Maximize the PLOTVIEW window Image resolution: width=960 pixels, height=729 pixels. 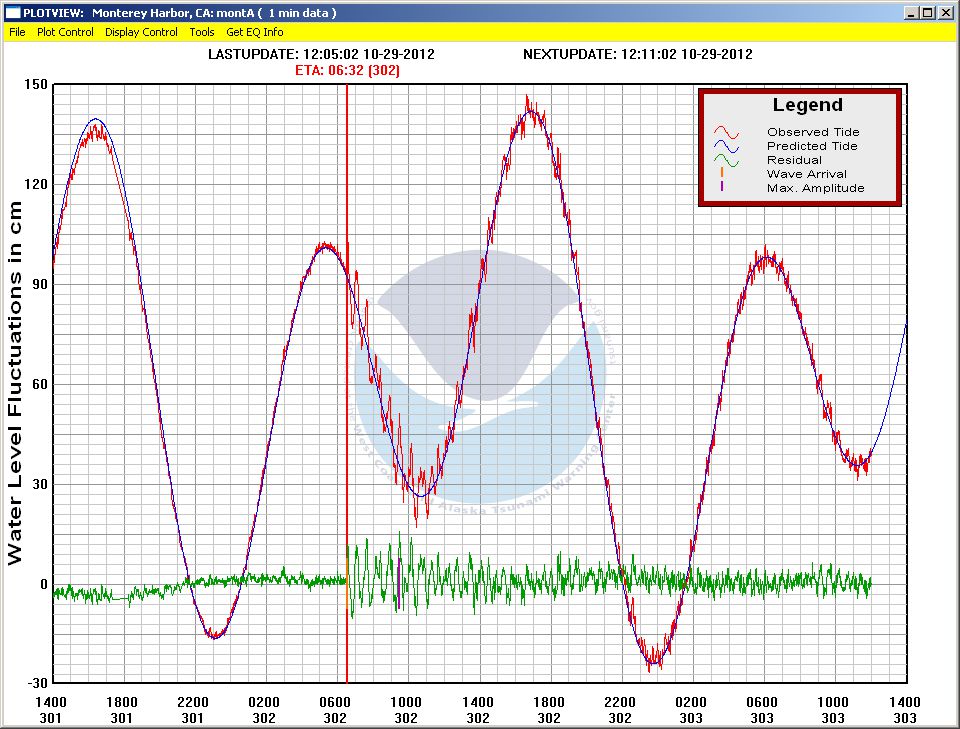(x=928, y=12)
